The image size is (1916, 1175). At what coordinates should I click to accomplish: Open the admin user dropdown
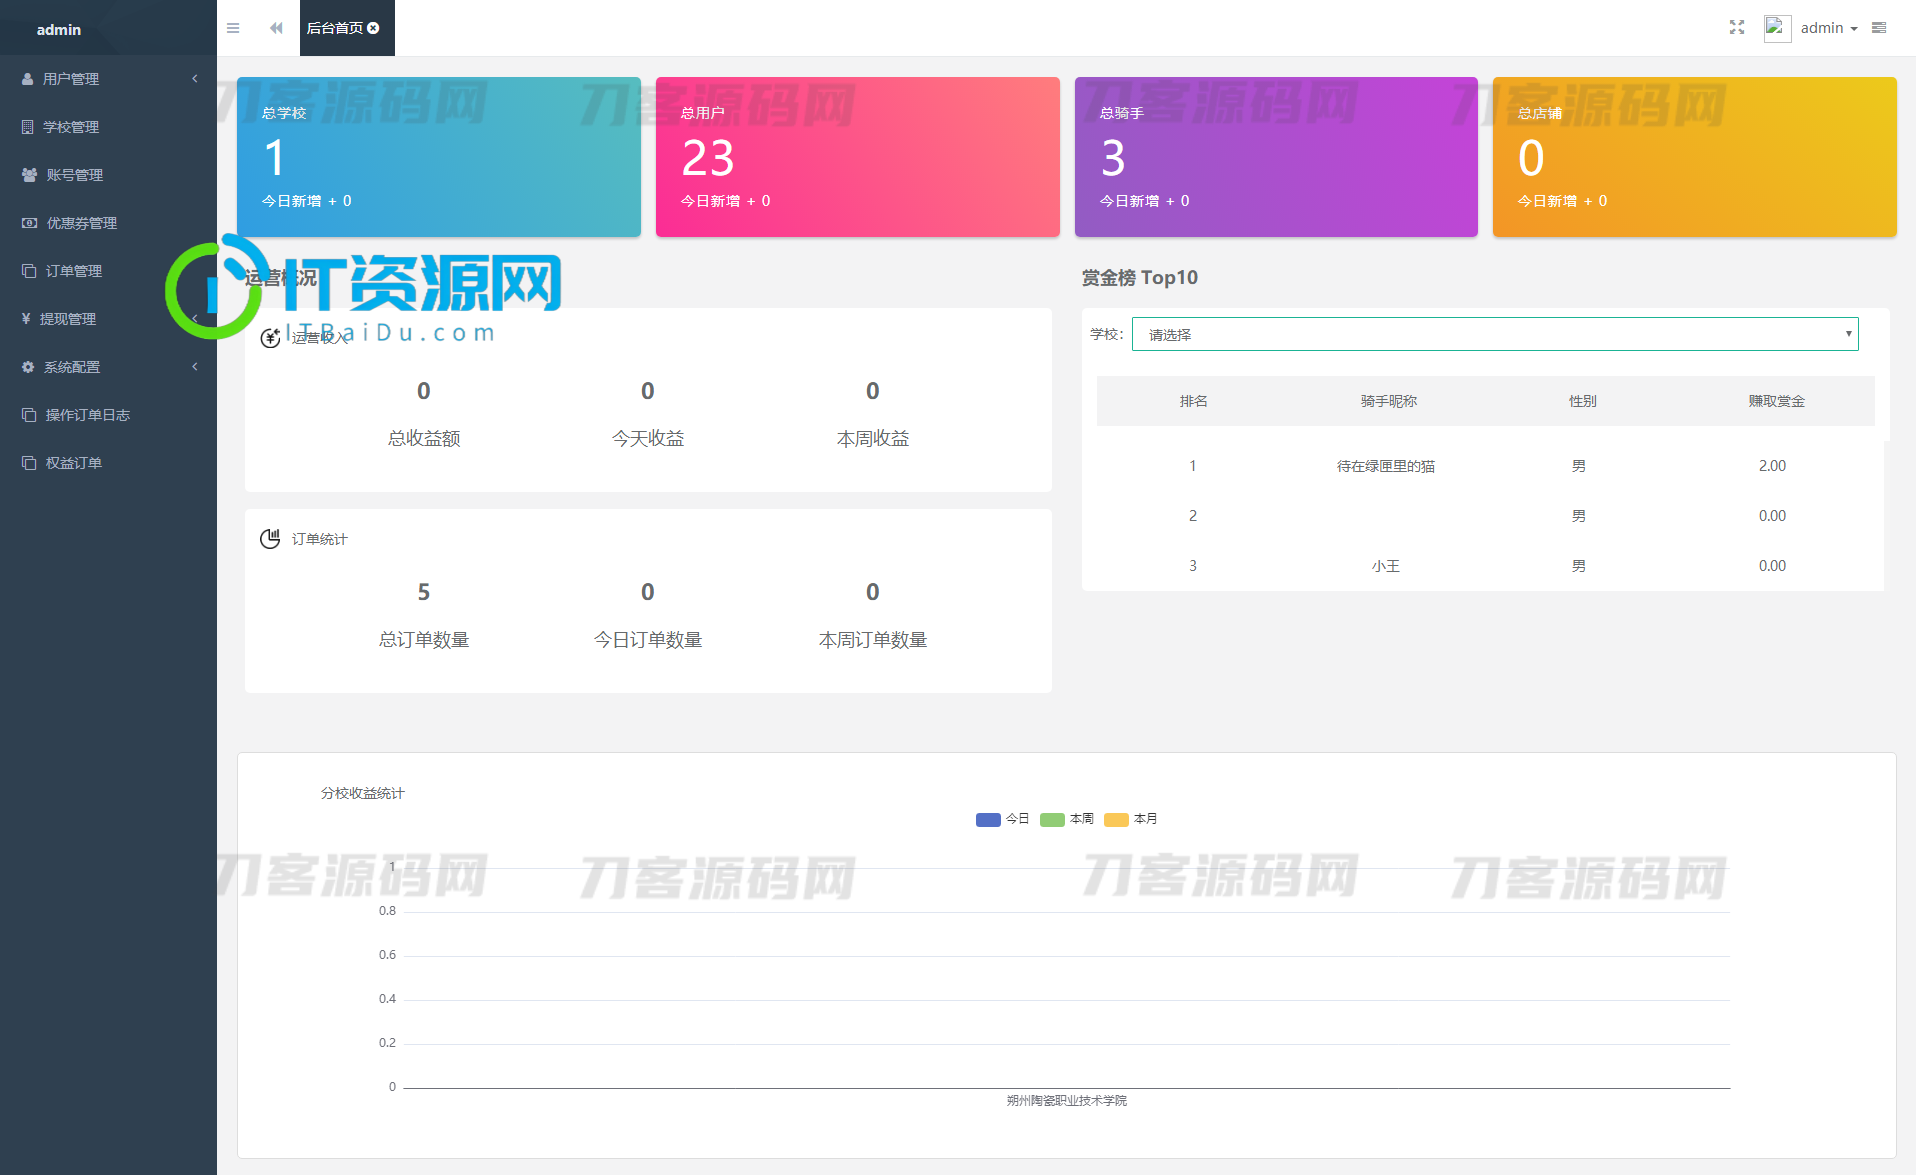pyautogui.click(x=1829, y=28)
